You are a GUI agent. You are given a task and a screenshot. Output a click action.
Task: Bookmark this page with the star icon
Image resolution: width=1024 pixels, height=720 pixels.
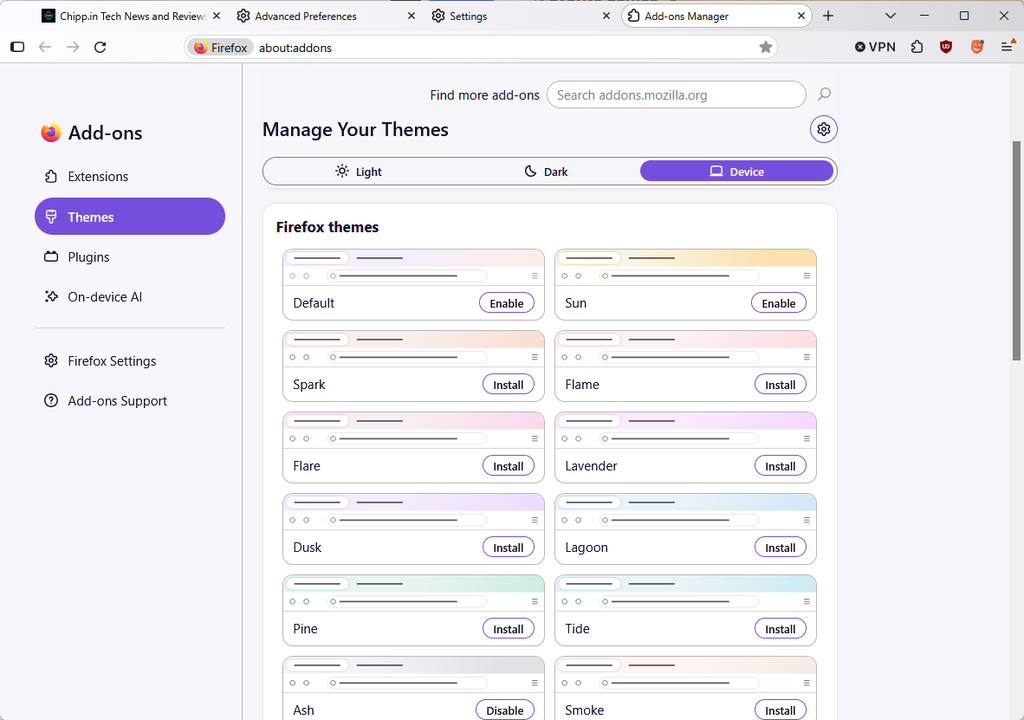765,47
